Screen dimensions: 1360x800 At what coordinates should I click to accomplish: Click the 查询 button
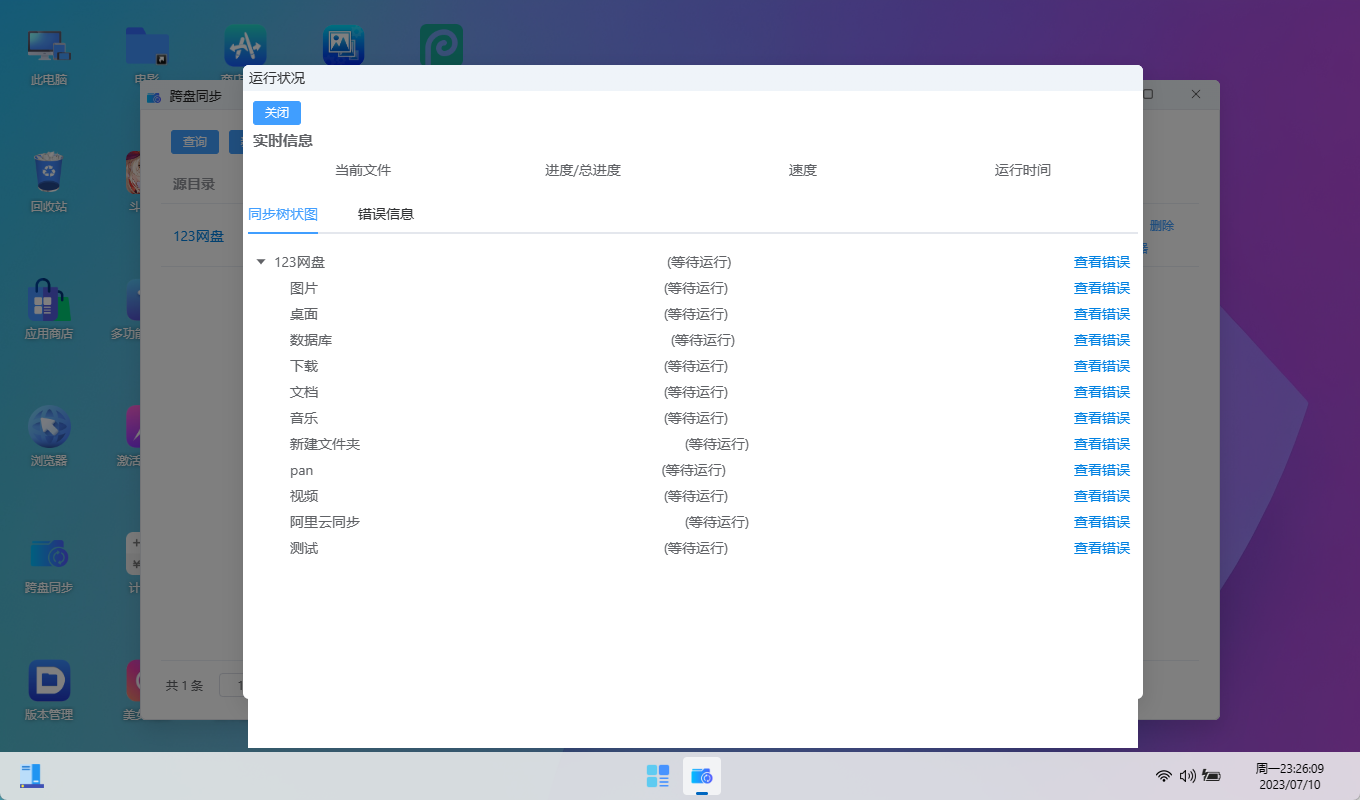coord(194,141)
